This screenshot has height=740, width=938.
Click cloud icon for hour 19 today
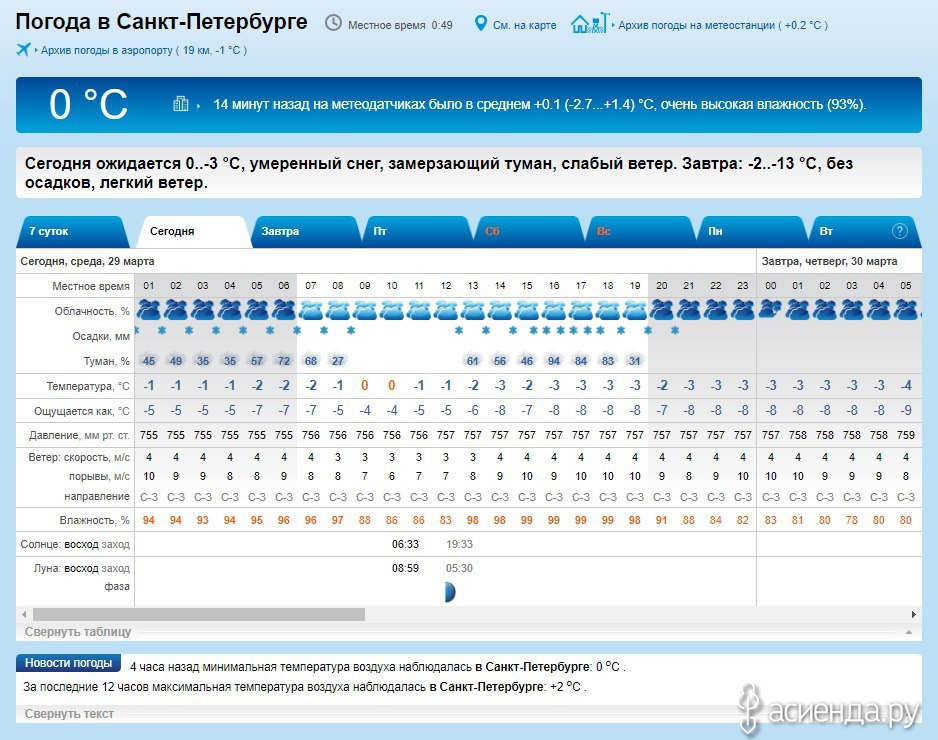635,310
